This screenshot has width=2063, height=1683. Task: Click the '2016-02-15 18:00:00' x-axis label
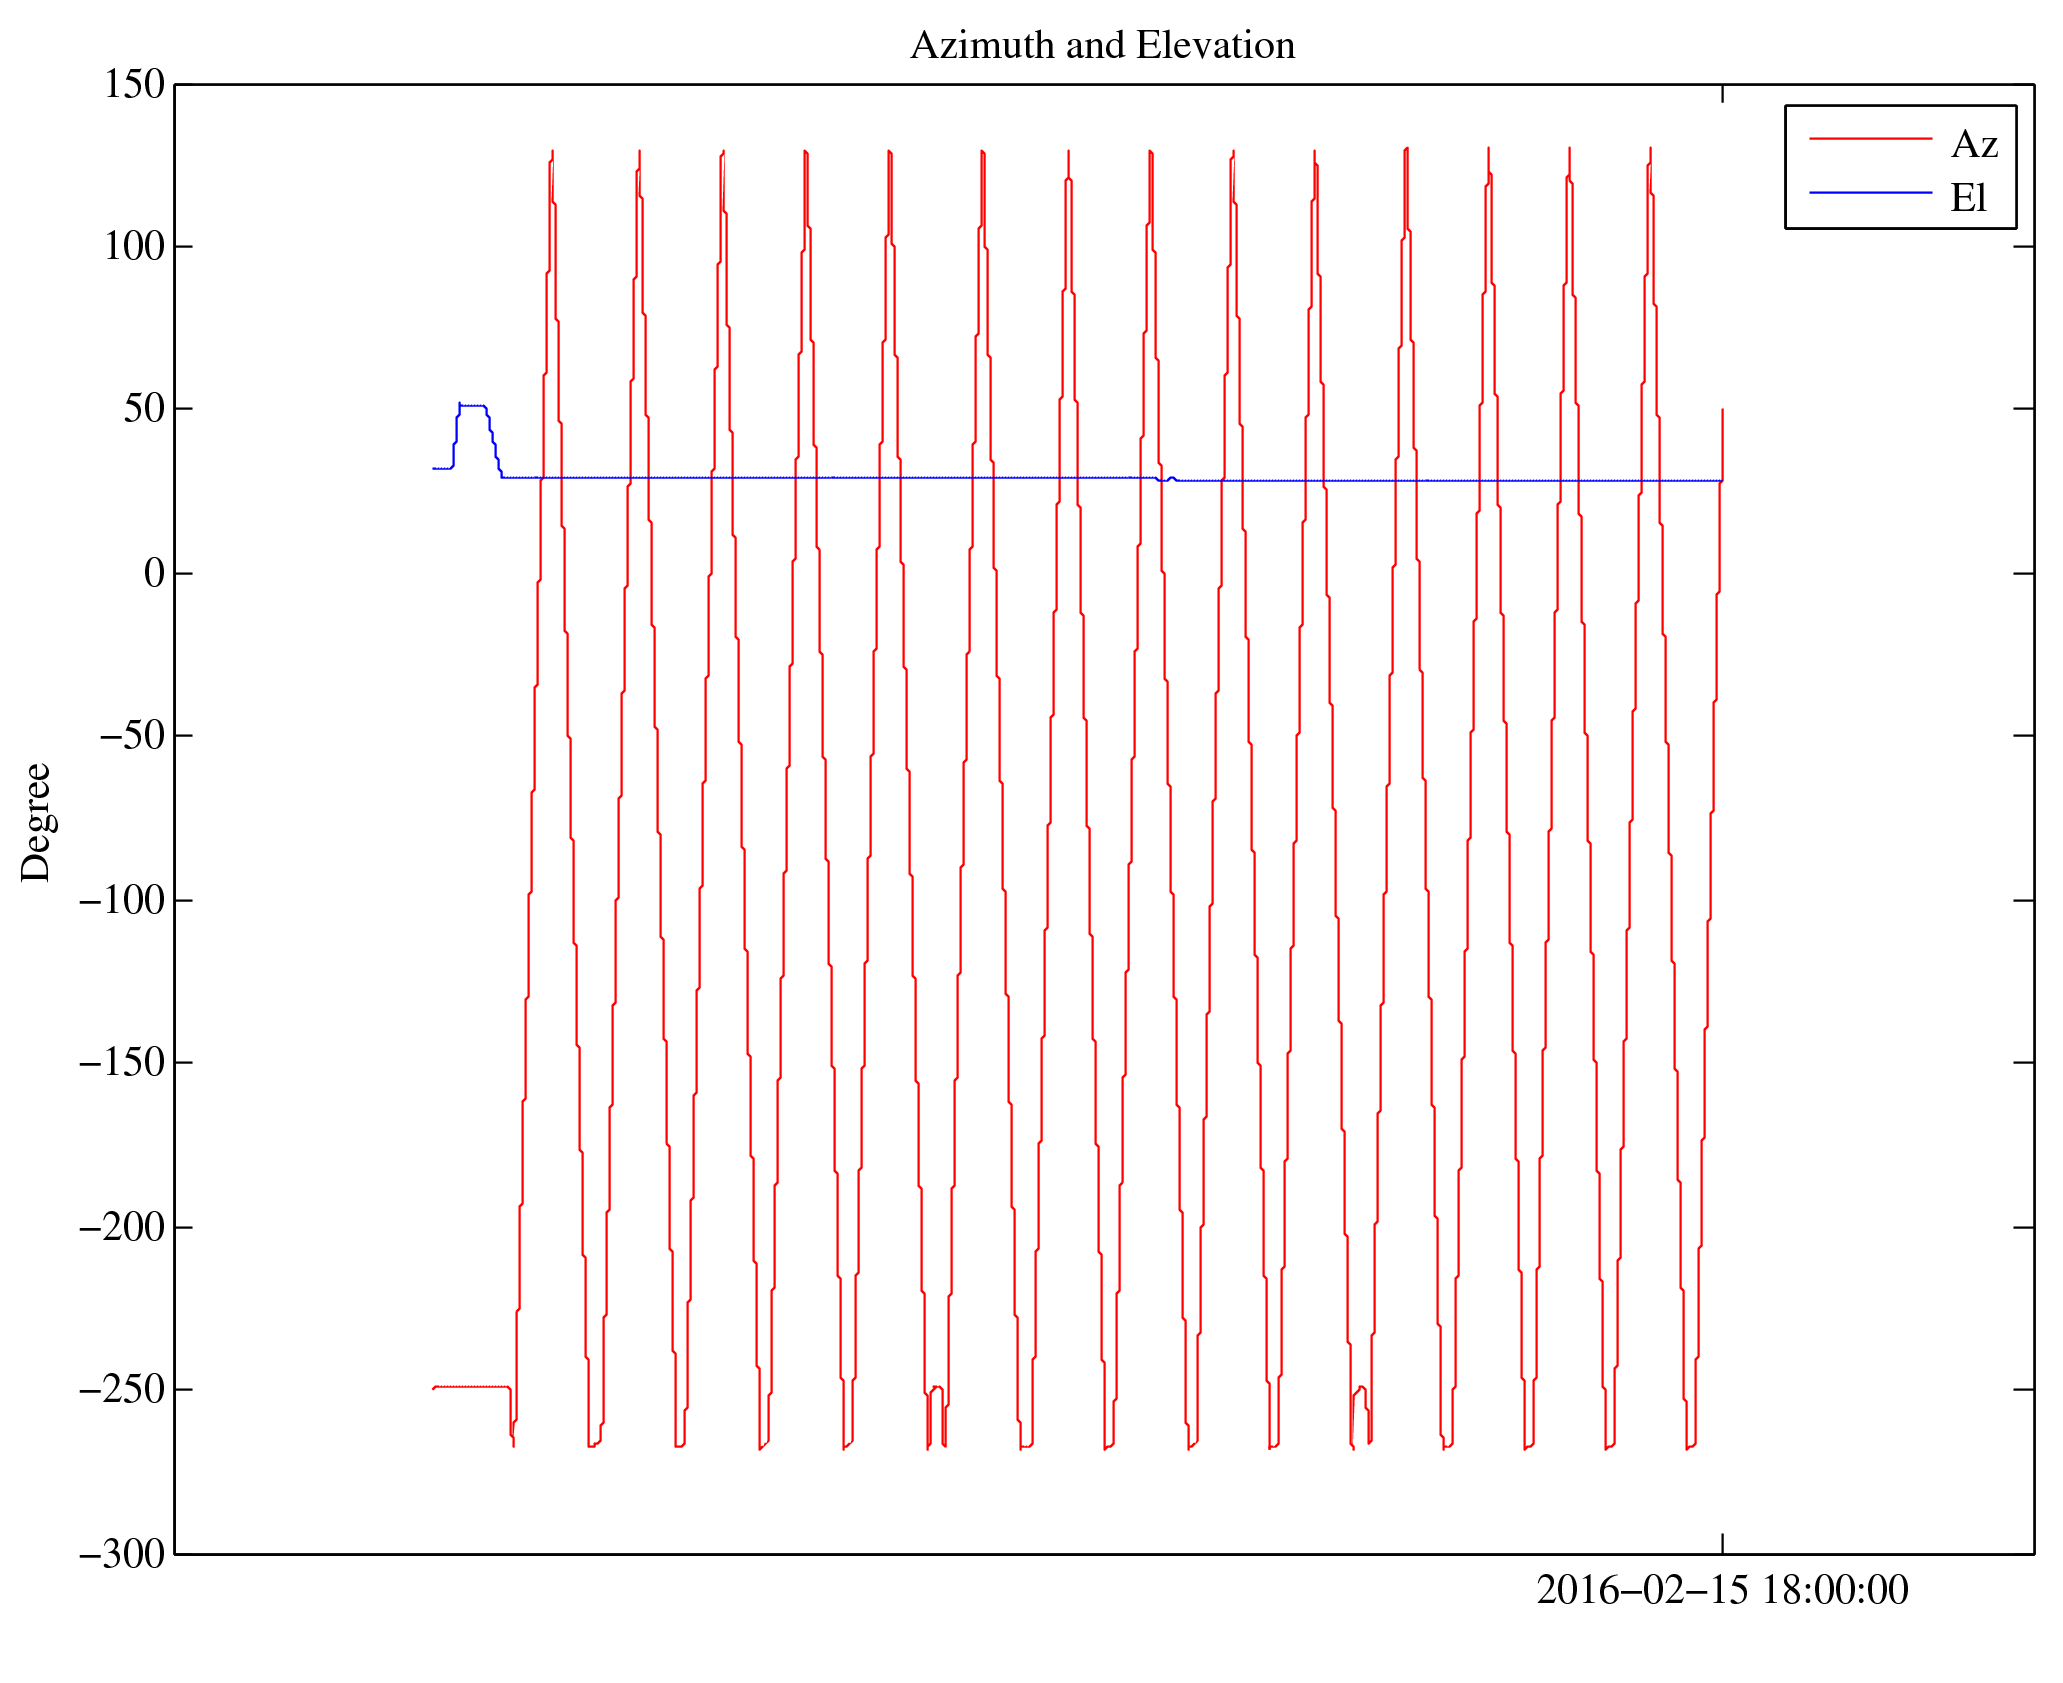pos(1721,1591)
